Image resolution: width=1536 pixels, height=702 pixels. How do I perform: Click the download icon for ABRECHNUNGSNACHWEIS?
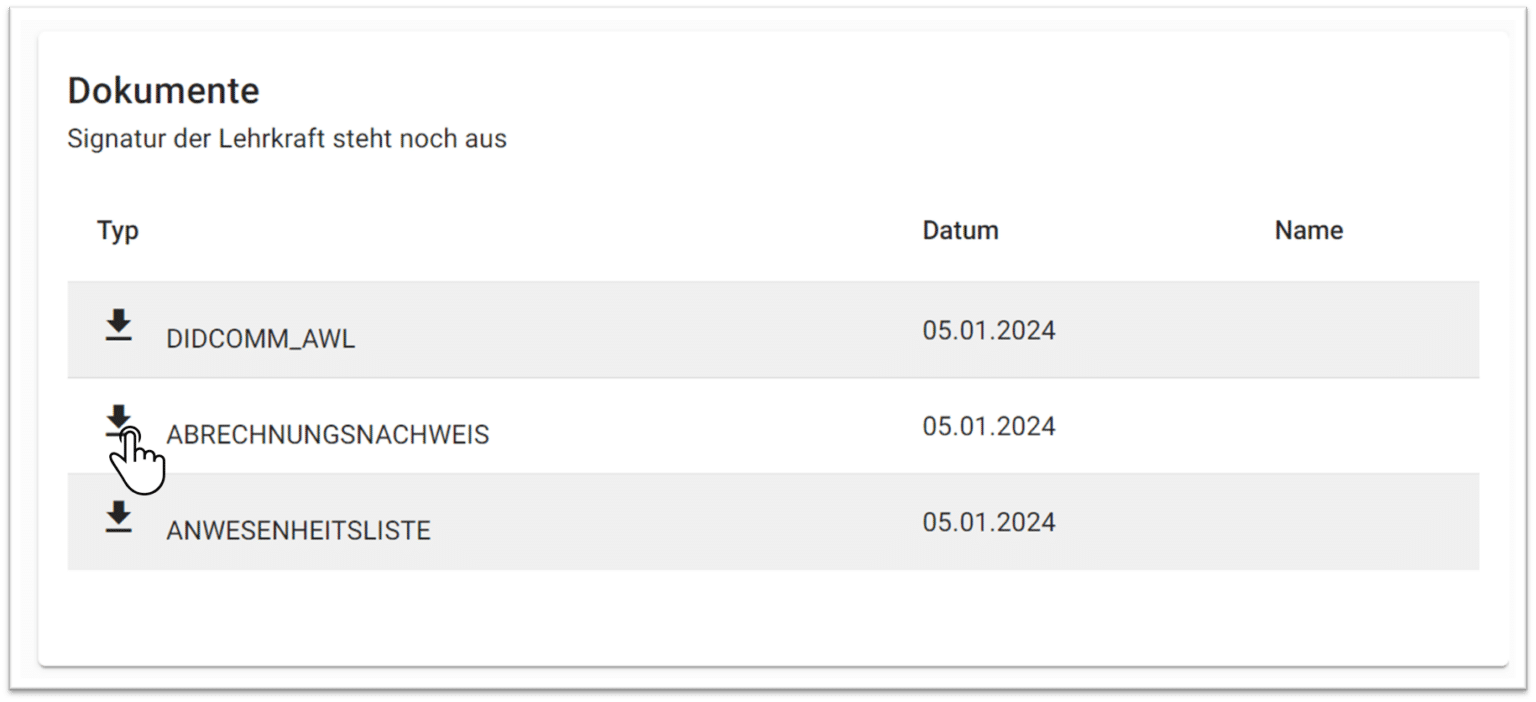point(118,422)
